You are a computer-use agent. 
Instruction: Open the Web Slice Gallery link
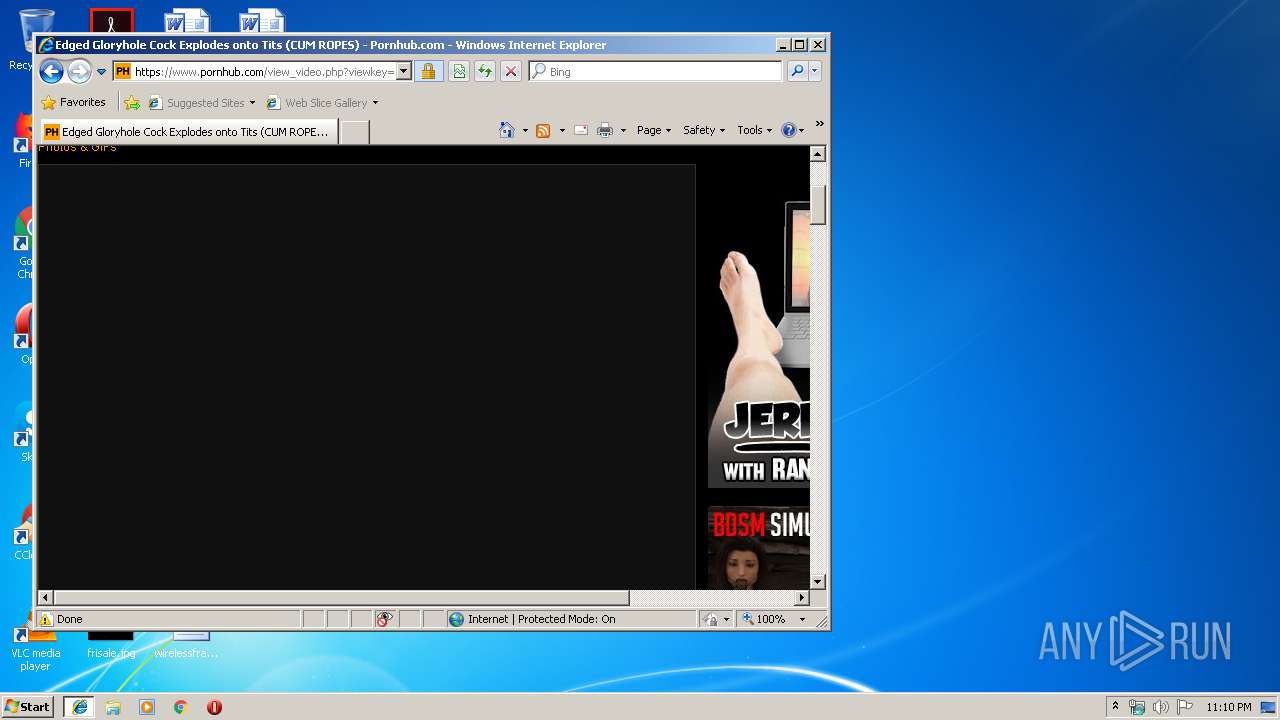(x=317, y=103)
